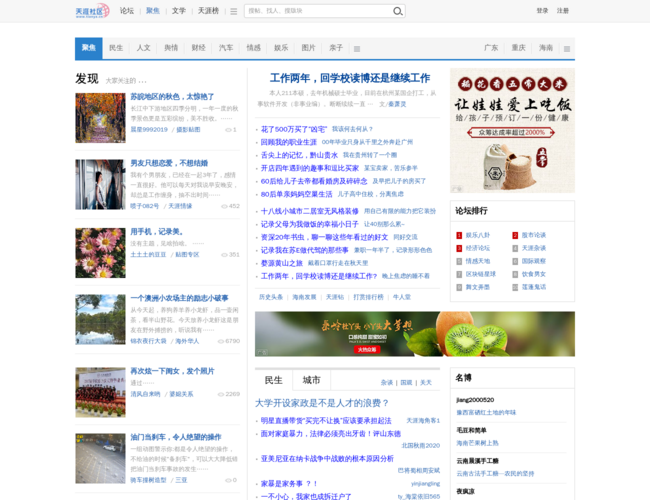Image resolution: width=650 pixels, height=500 pixels.
Task: Open article 男友只想恋爱，不想结婚
Action: pyautogui.click(x=169, y=163)
